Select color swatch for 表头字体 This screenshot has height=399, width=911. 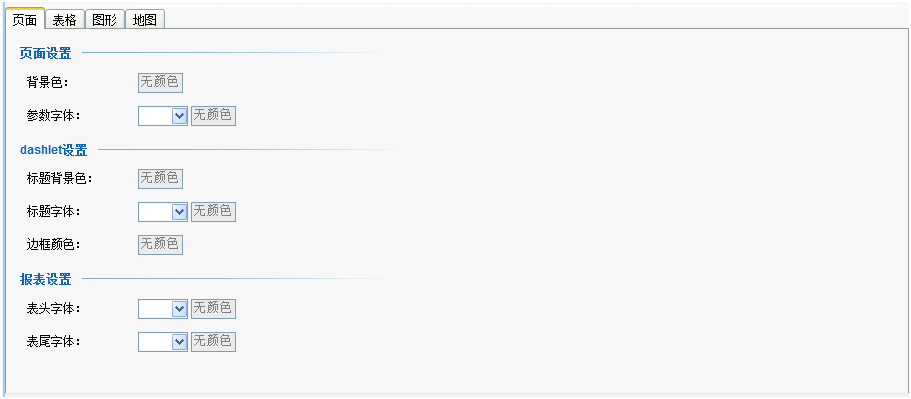pos(213,309)
